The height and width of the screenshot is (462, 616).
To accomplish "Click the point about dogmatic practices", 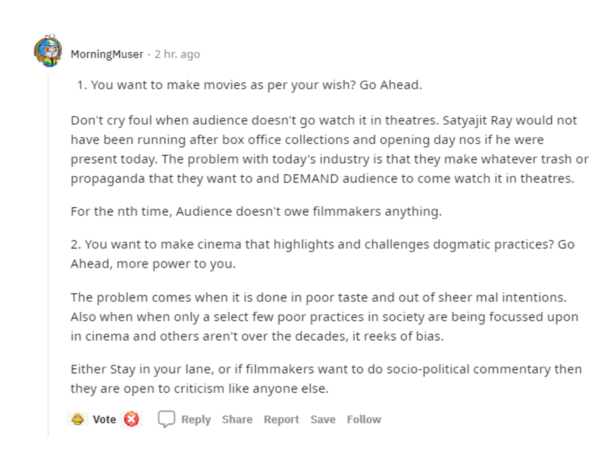I will pos(323,254).
